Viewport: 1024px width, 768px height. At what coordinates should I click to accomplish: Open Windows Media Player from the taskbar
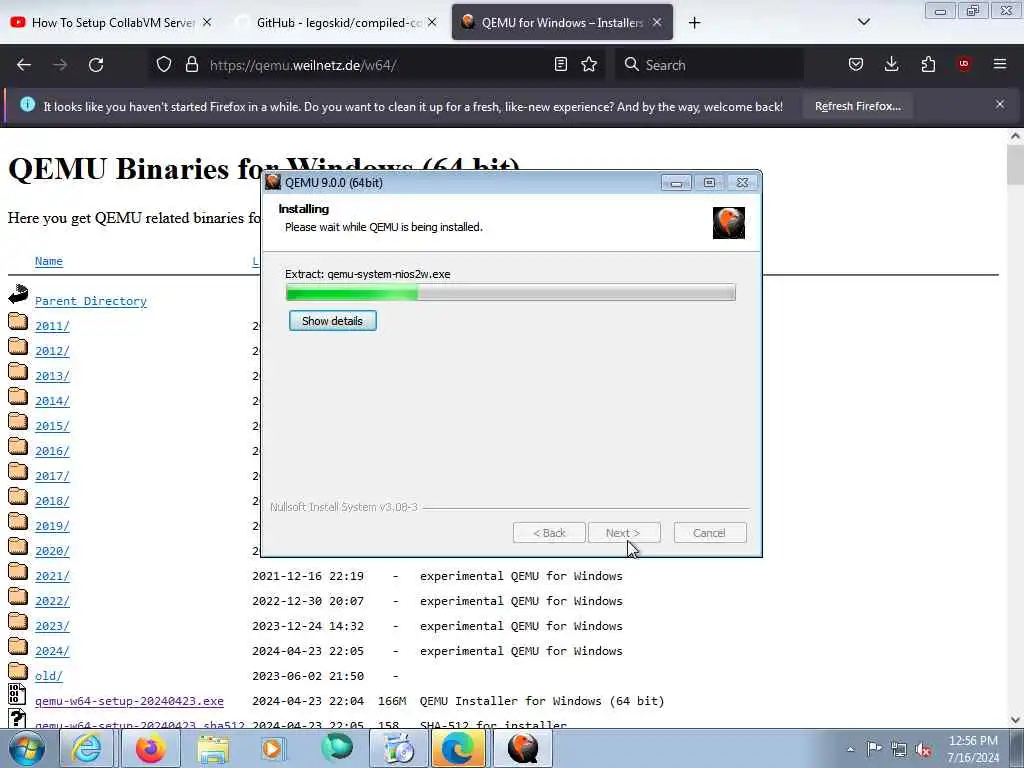tap(274, 749)
